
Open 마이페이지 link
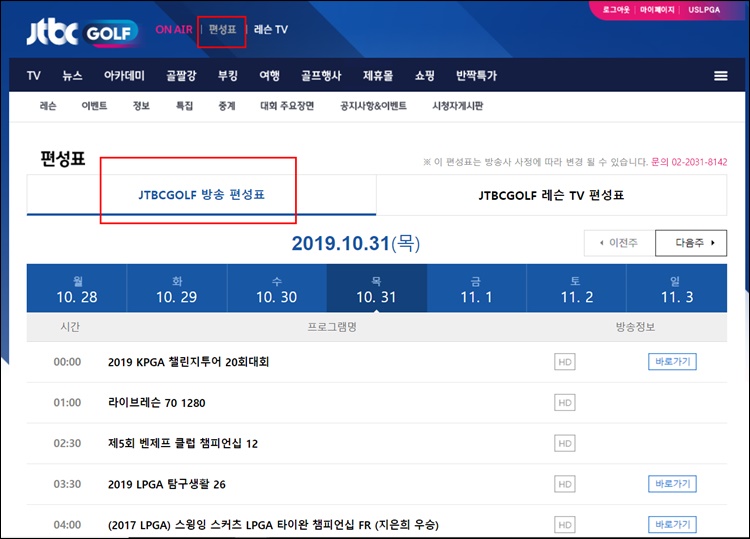(657, 10)
